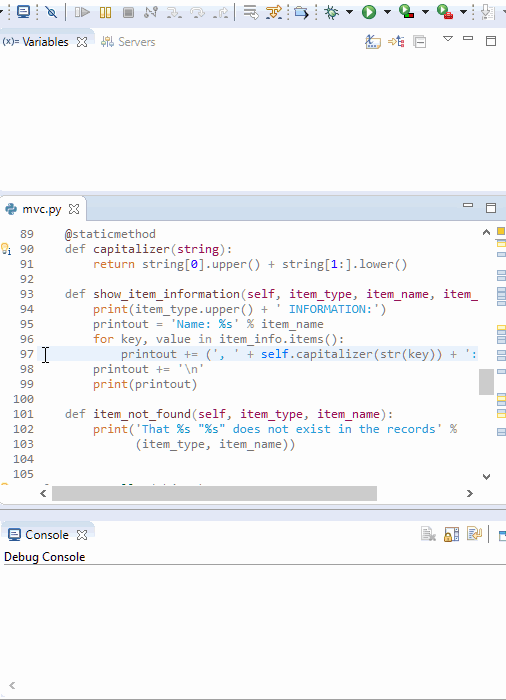Close the mvc.py editor tab

coord(74,209)
